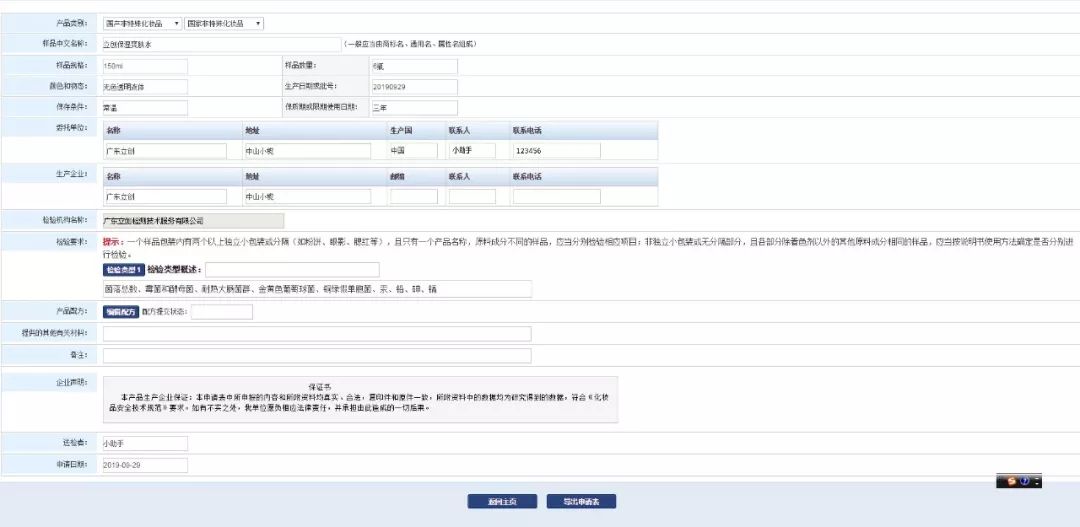The width and height of the screenshot is (1080, 527).
Task: Expand the second product category dropdown
Action: (224, 23)
